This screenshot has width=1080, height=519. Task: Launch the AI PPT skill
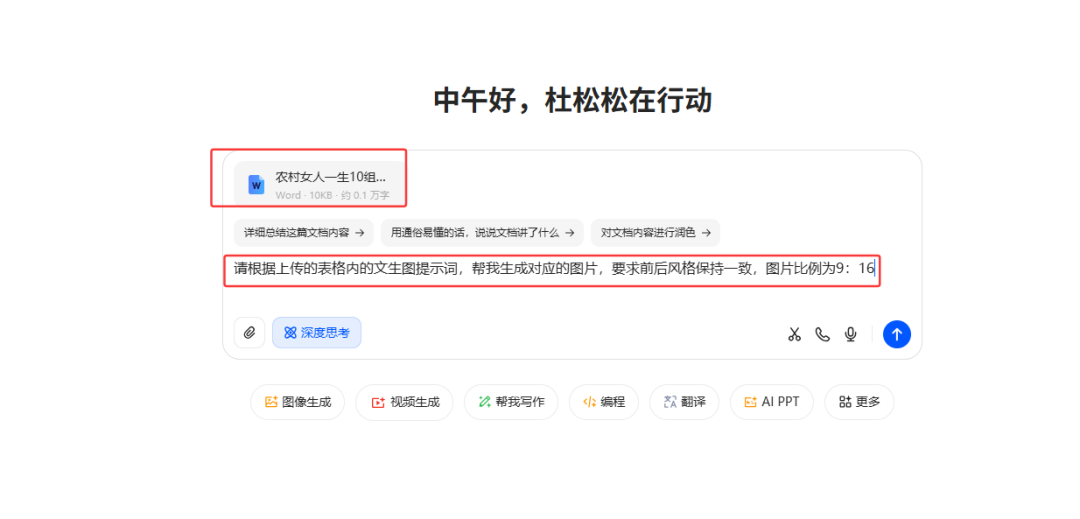click(771, 402)
